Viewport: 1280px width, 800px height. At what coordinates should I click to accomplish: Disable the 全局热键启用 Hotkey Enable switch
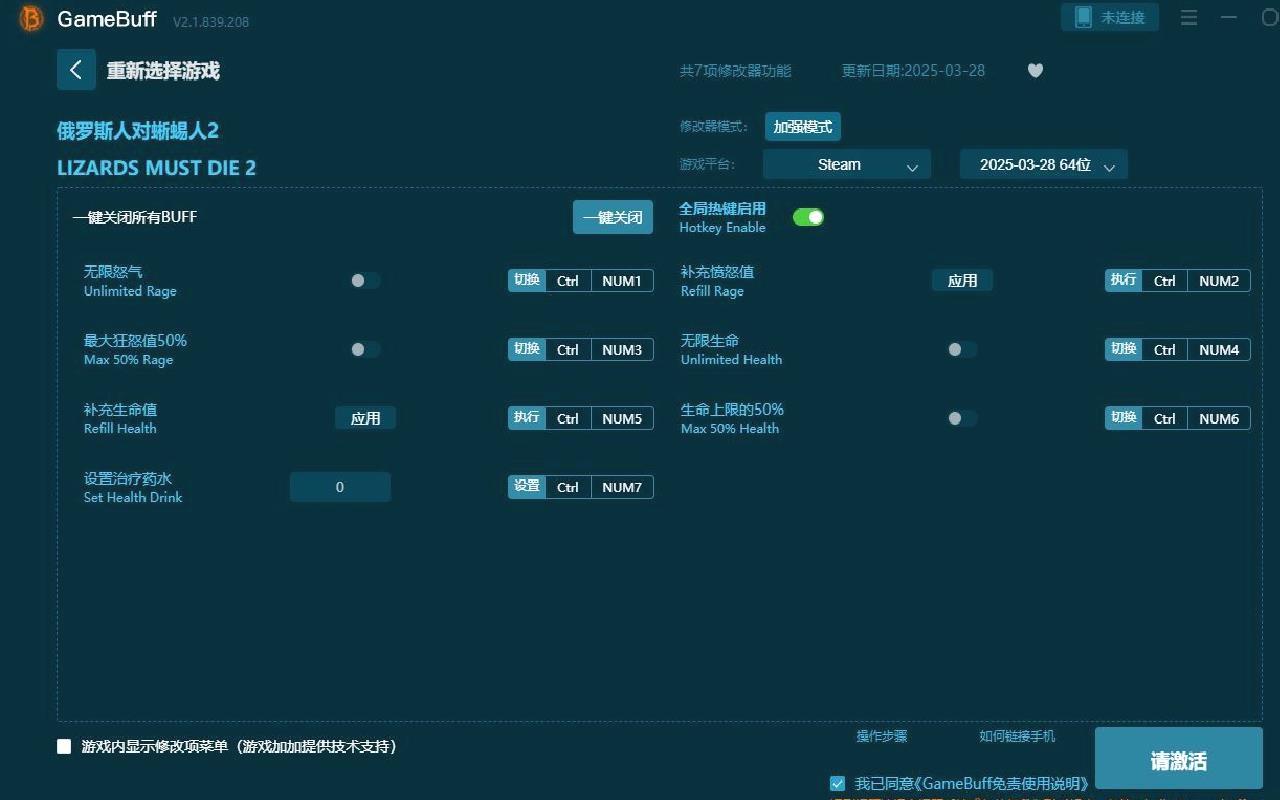point(808,217)
